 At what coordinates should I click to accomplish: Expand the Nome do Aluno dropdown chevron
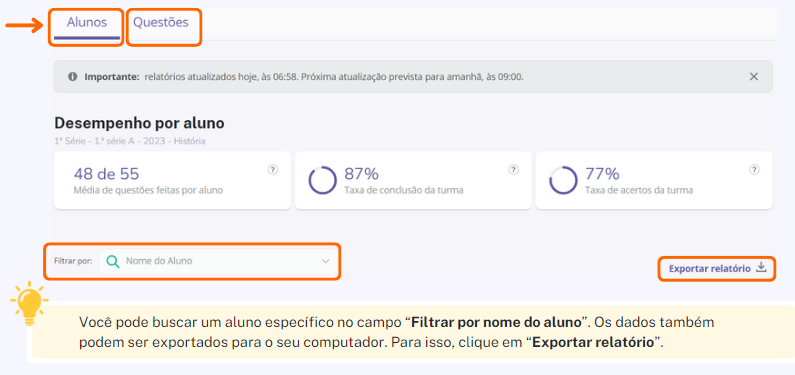click(x=326, y=261)
